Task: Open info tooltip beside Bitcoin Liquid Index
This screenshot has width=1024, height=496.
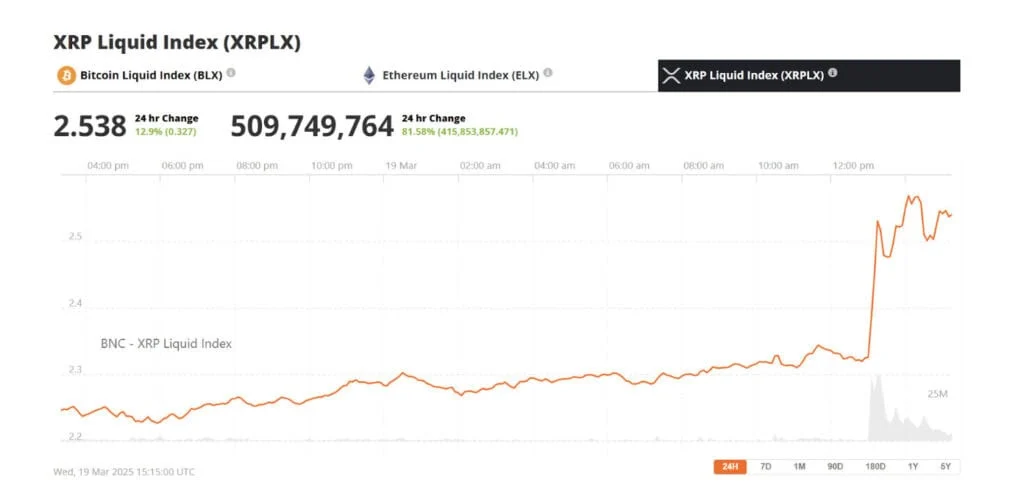Action: 231,73
